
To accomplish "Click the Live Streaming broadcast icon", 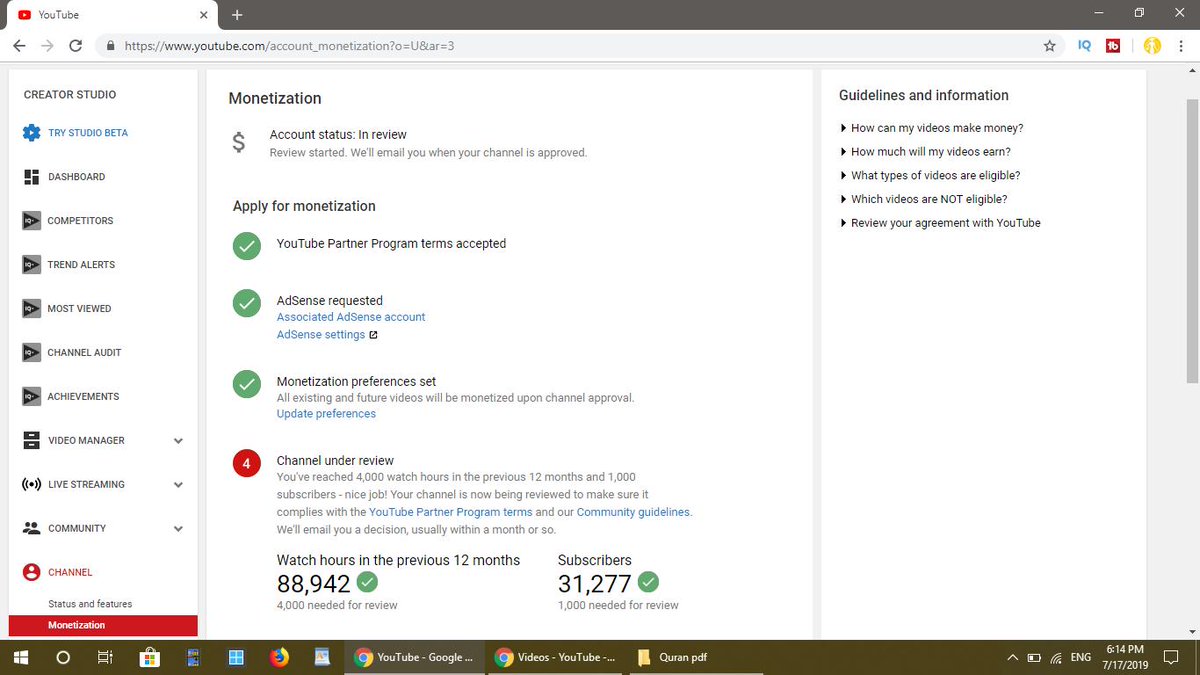I will pos(31,485).
